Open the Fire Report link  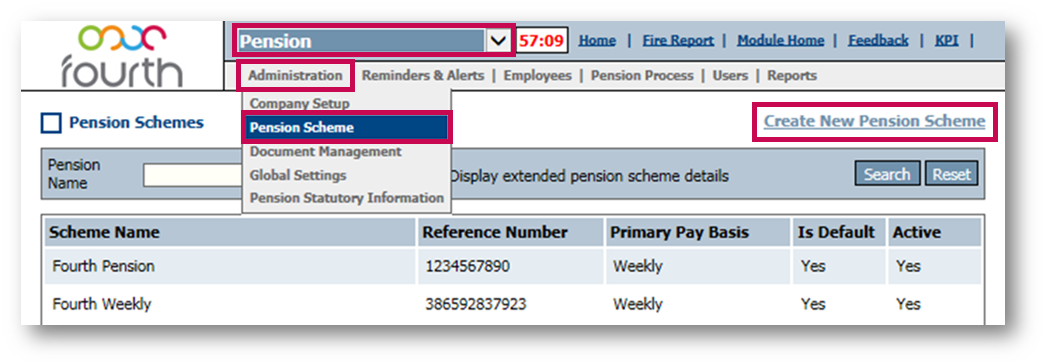point(678,41)
